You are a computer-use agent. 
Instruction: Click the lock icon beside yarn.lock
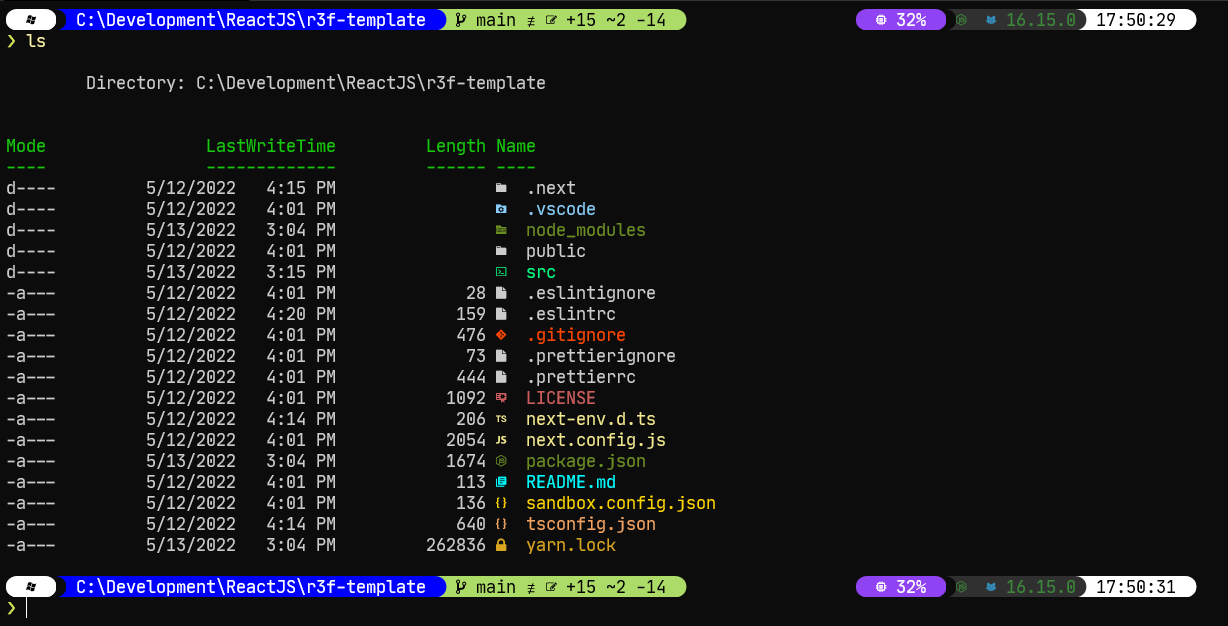[501, 545]
